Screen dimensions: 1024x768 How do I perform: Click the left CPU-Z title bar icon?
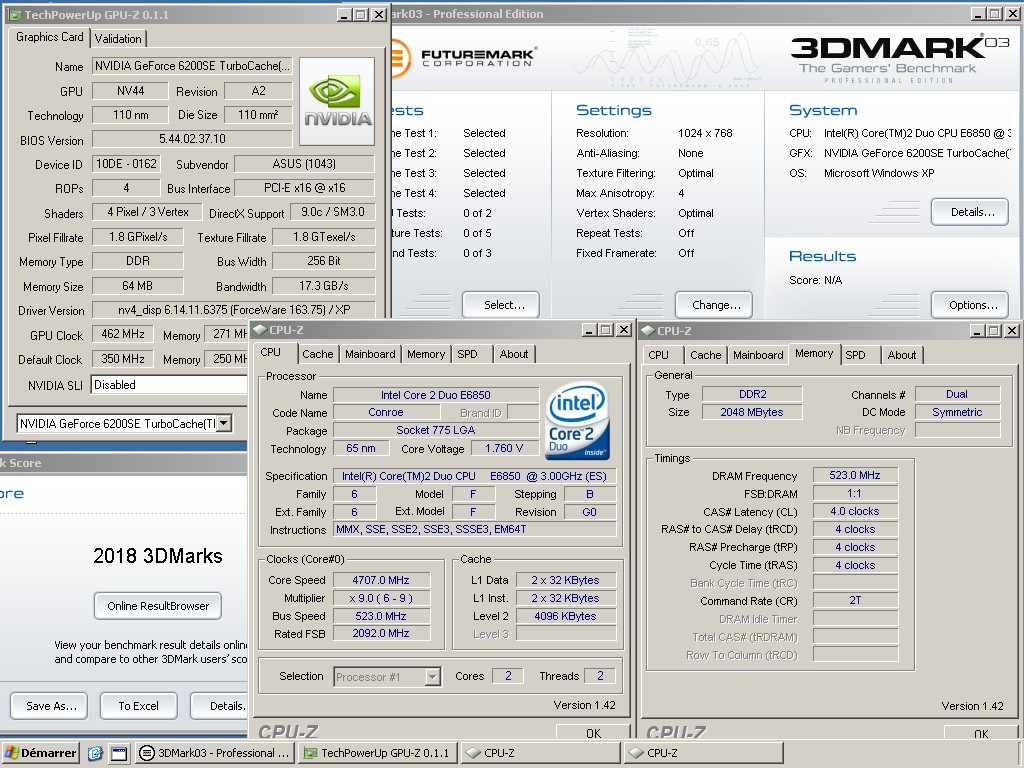(260, 330)
